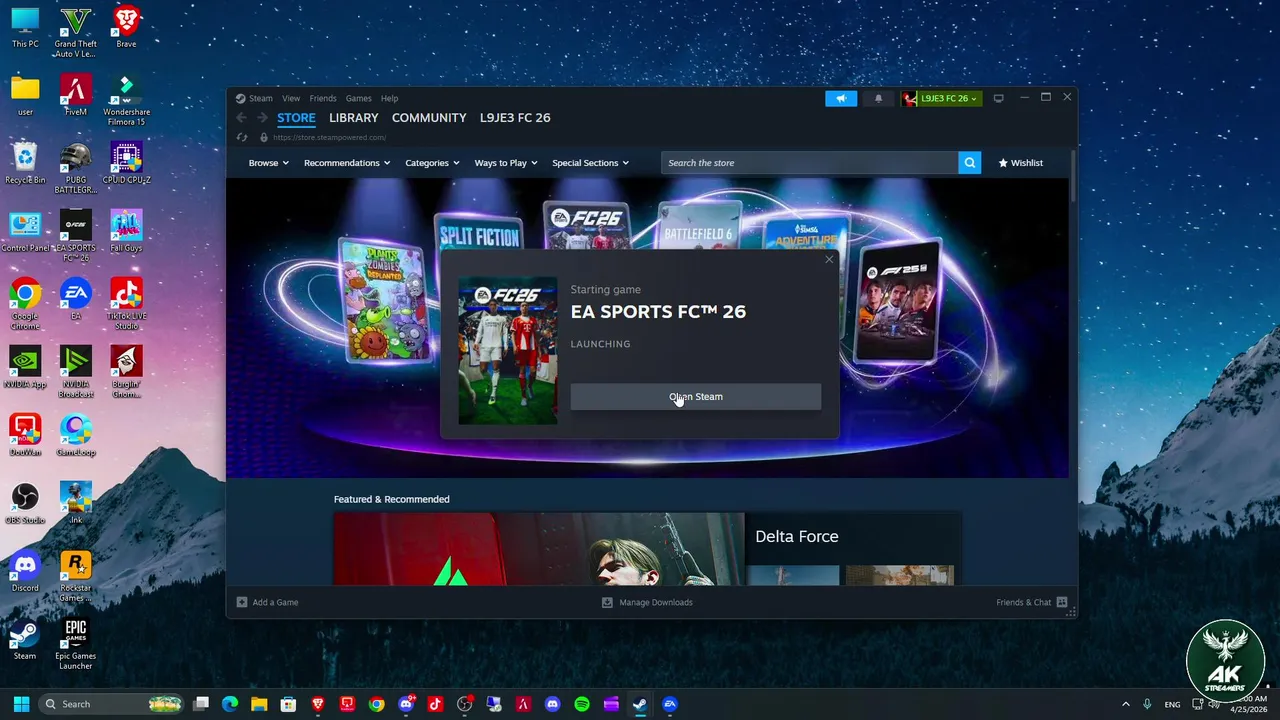The width and height of the screenshot is (1280, 720).
Task: Close the Starting game dialog
Action: point(829,260)
